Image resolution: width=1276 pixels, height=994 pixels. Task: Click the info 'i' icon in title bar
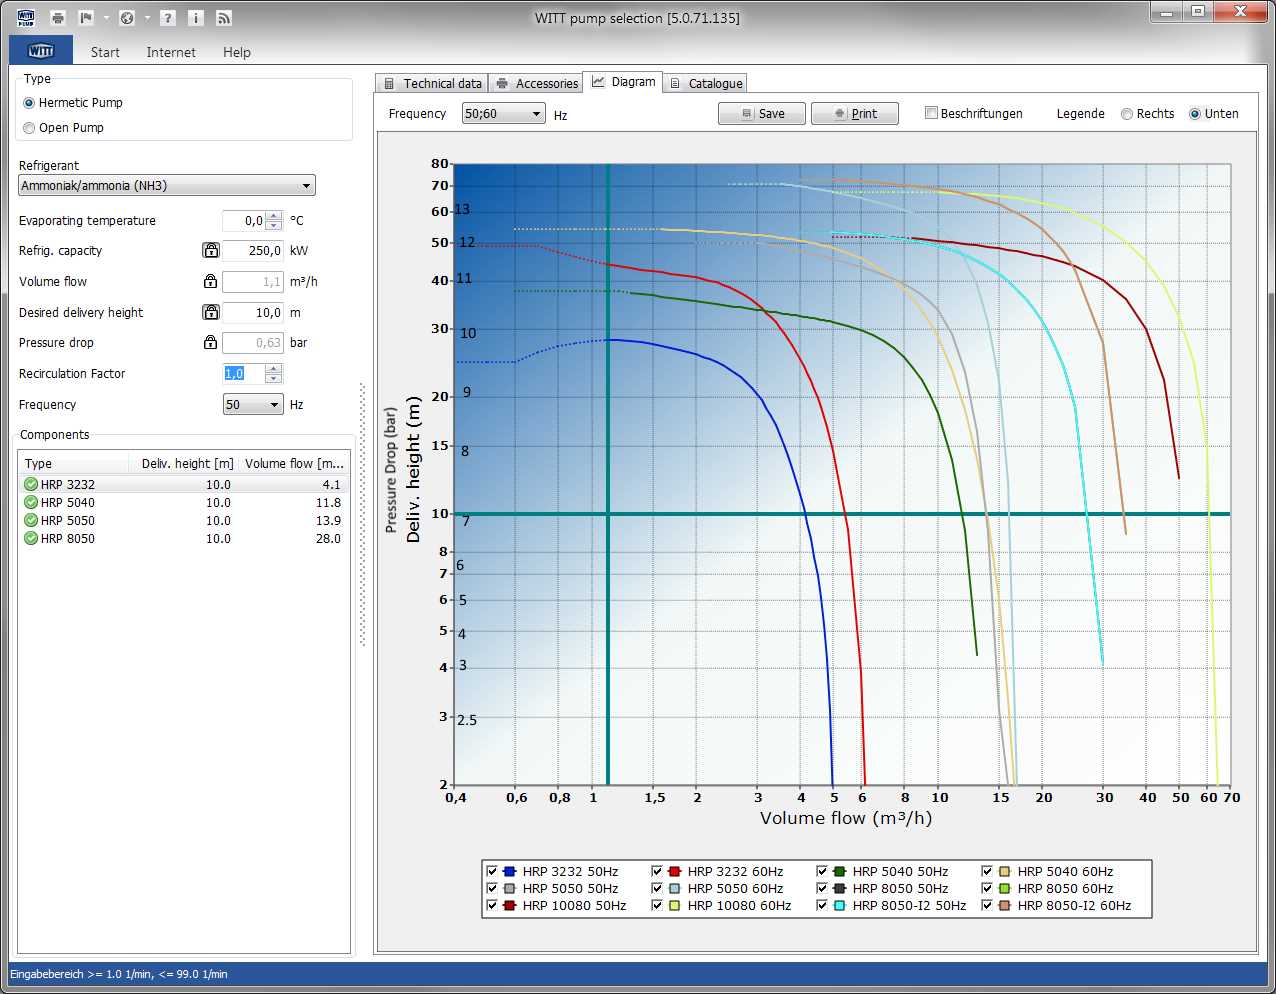(196, 18)
